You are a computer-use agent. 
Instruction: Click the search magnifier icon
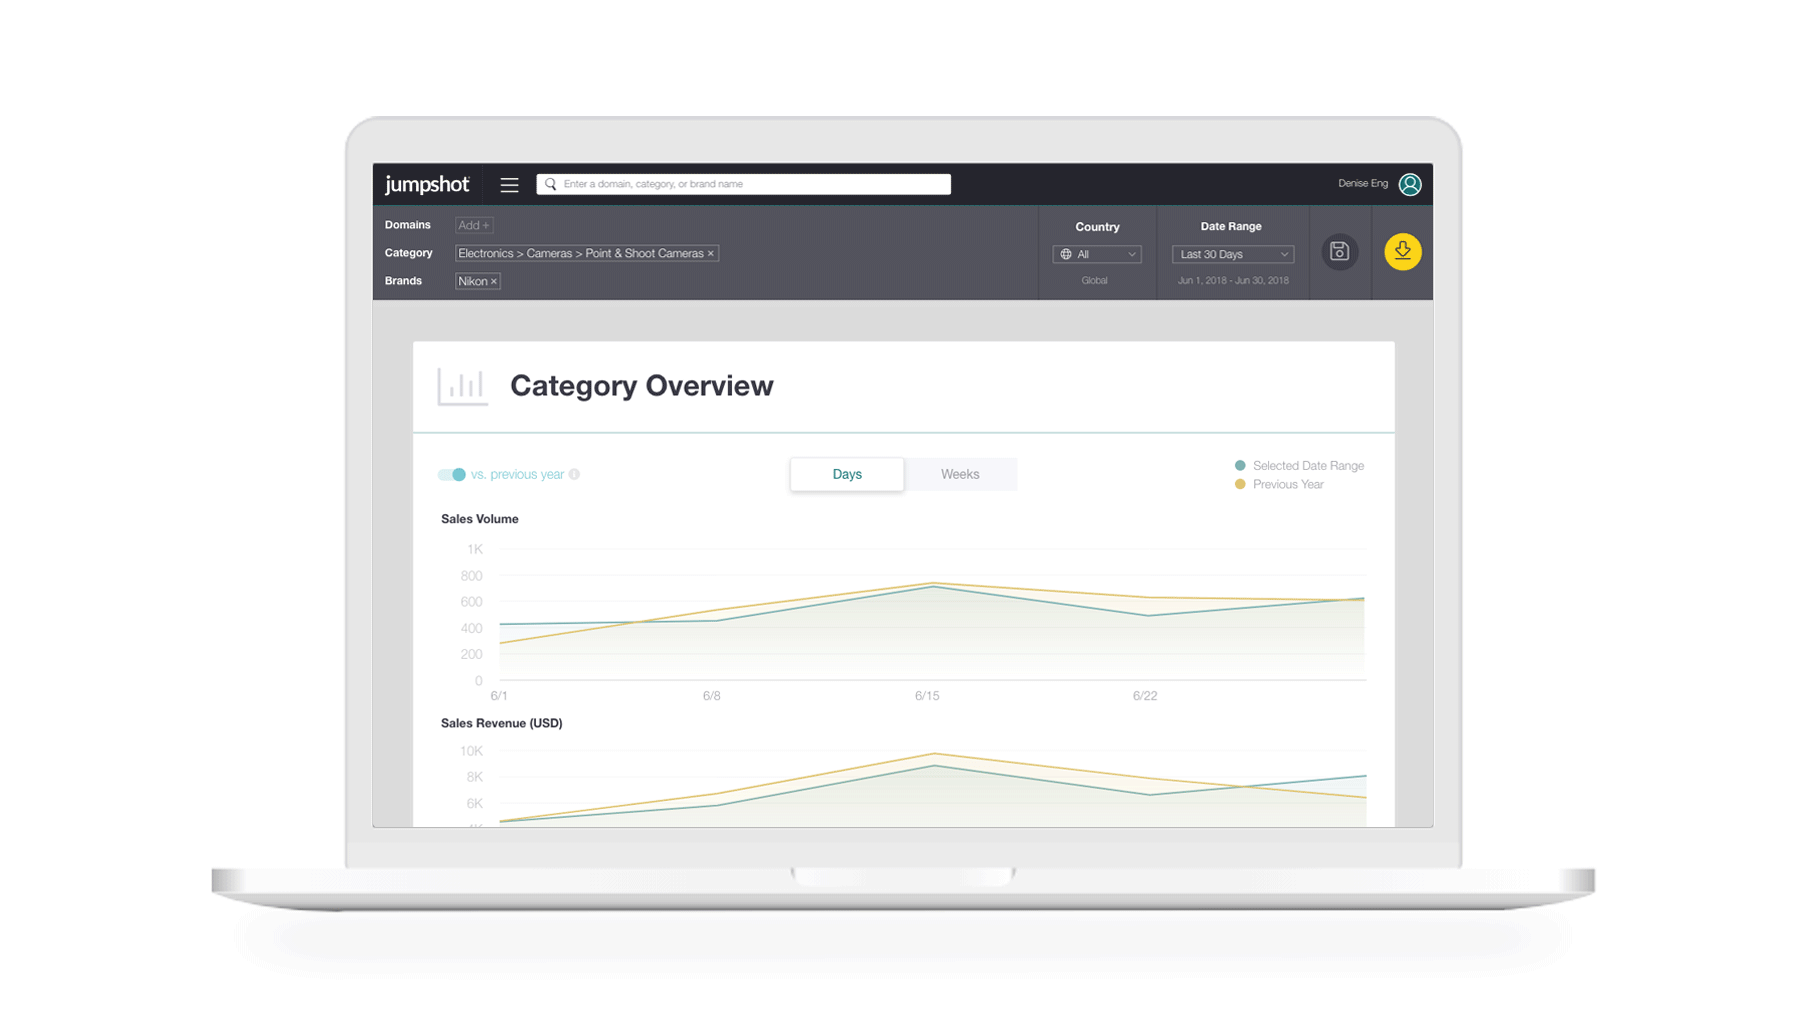coord(550,184)
